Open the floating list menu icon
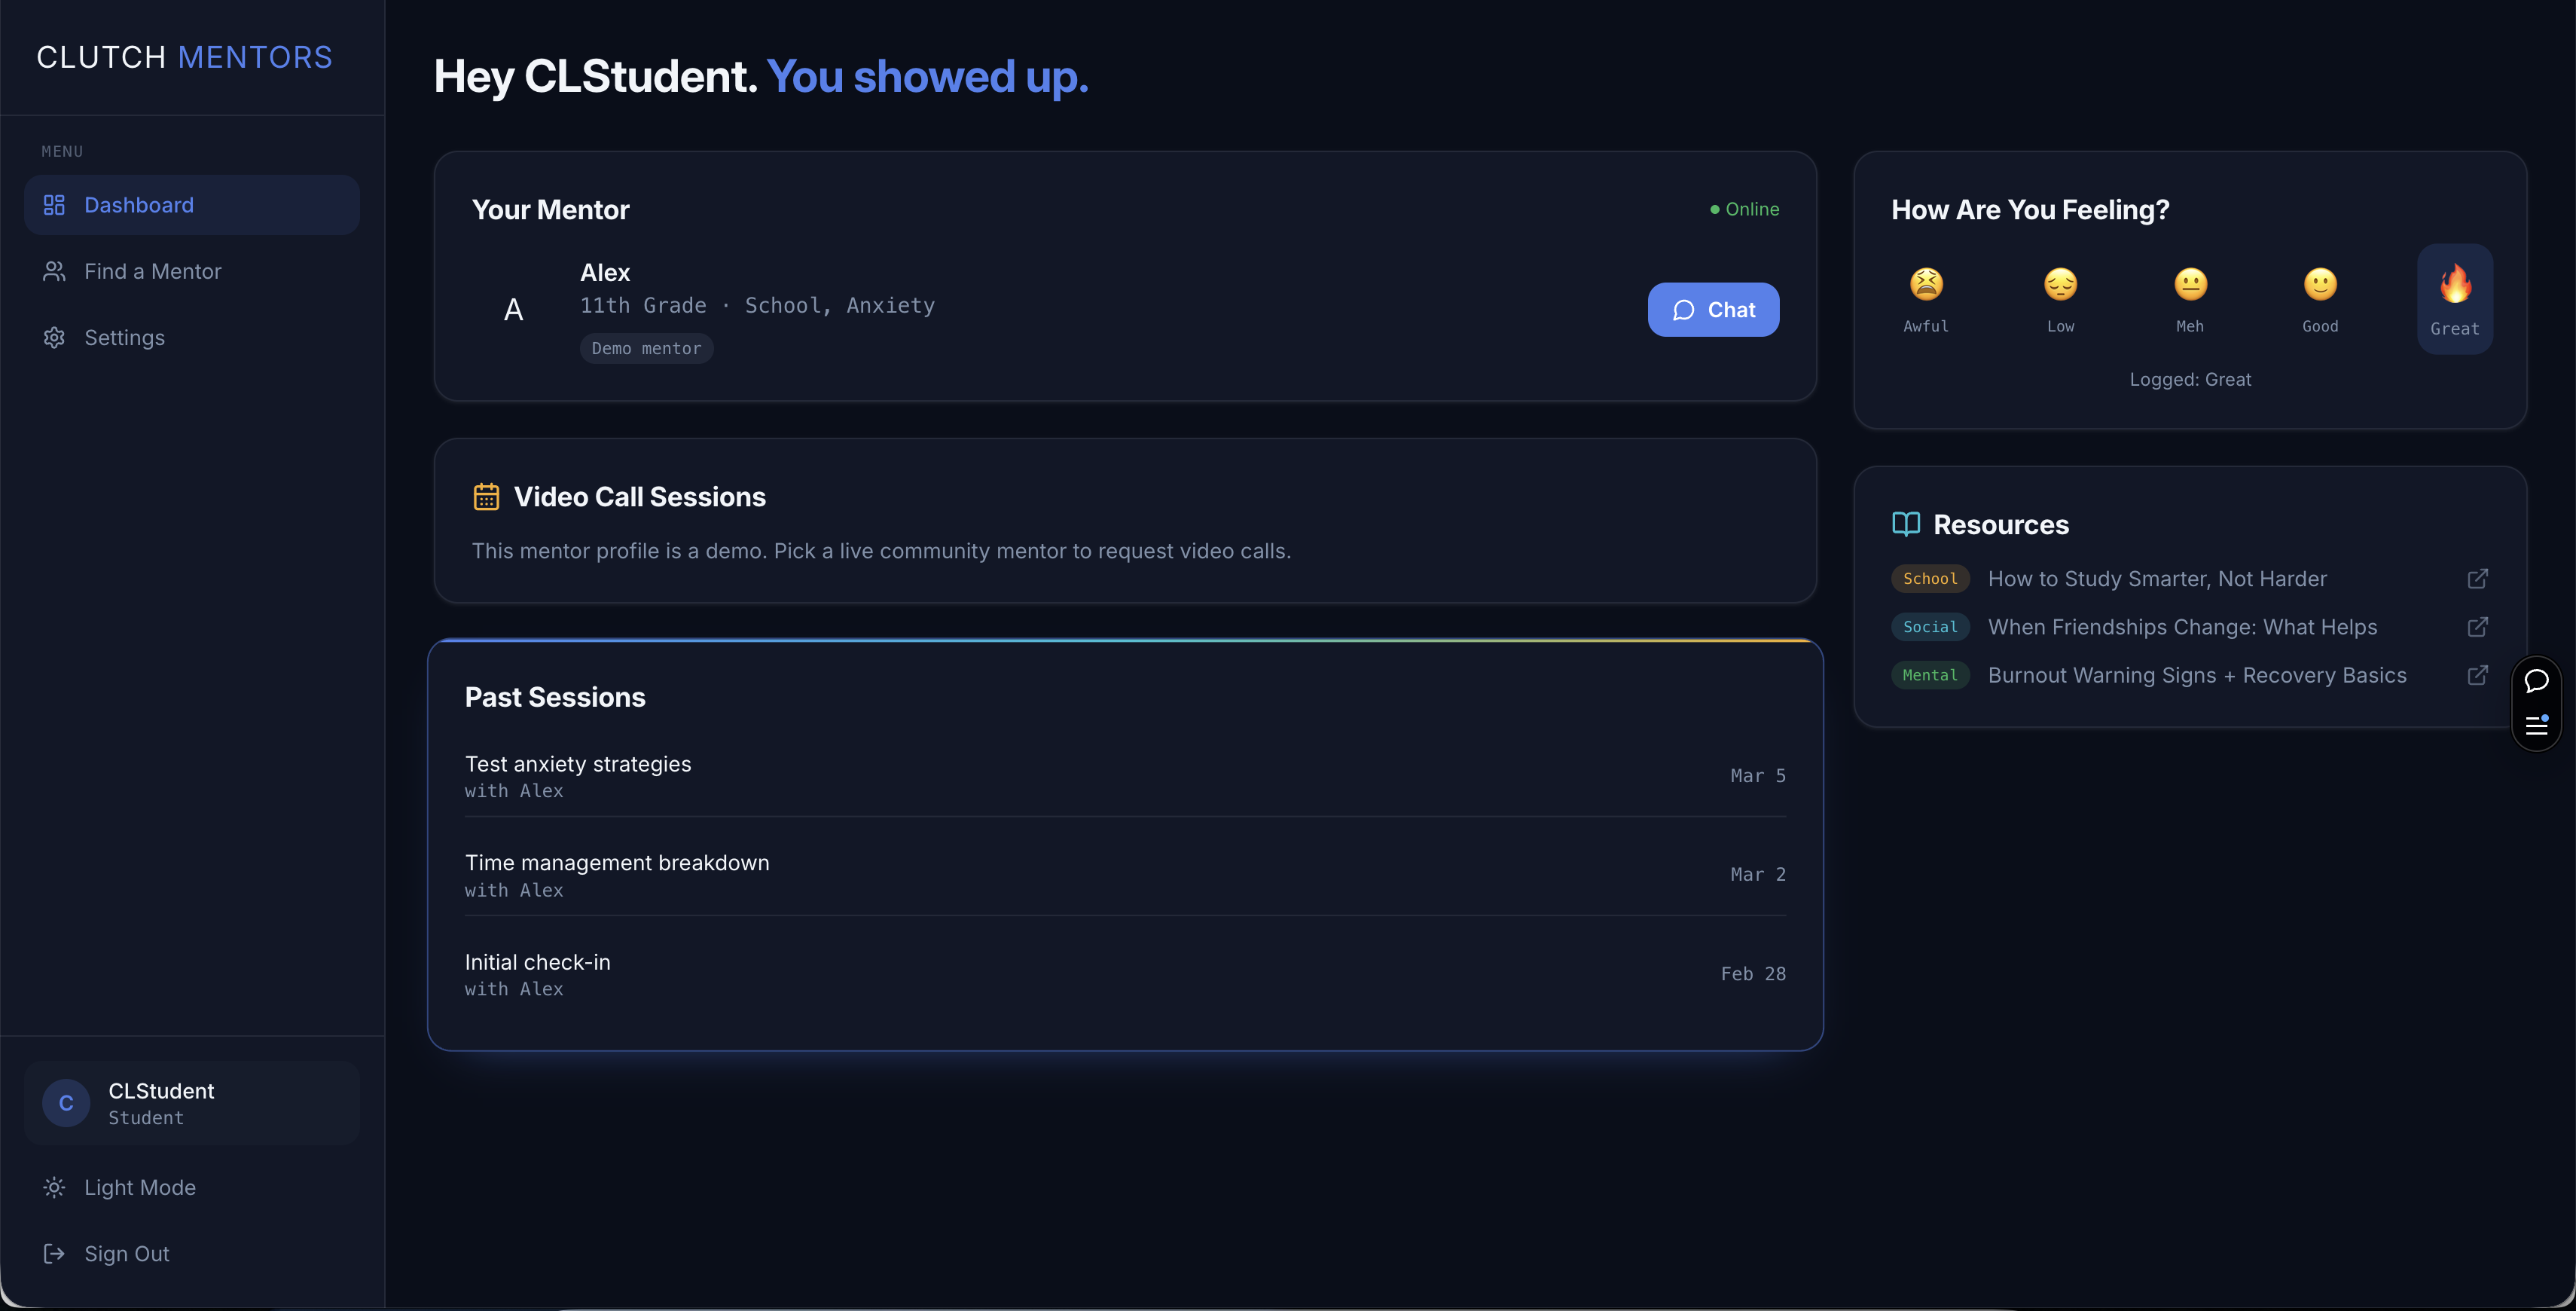The width and height of the screenshot is (2576, 1311). click(2536, 725)
